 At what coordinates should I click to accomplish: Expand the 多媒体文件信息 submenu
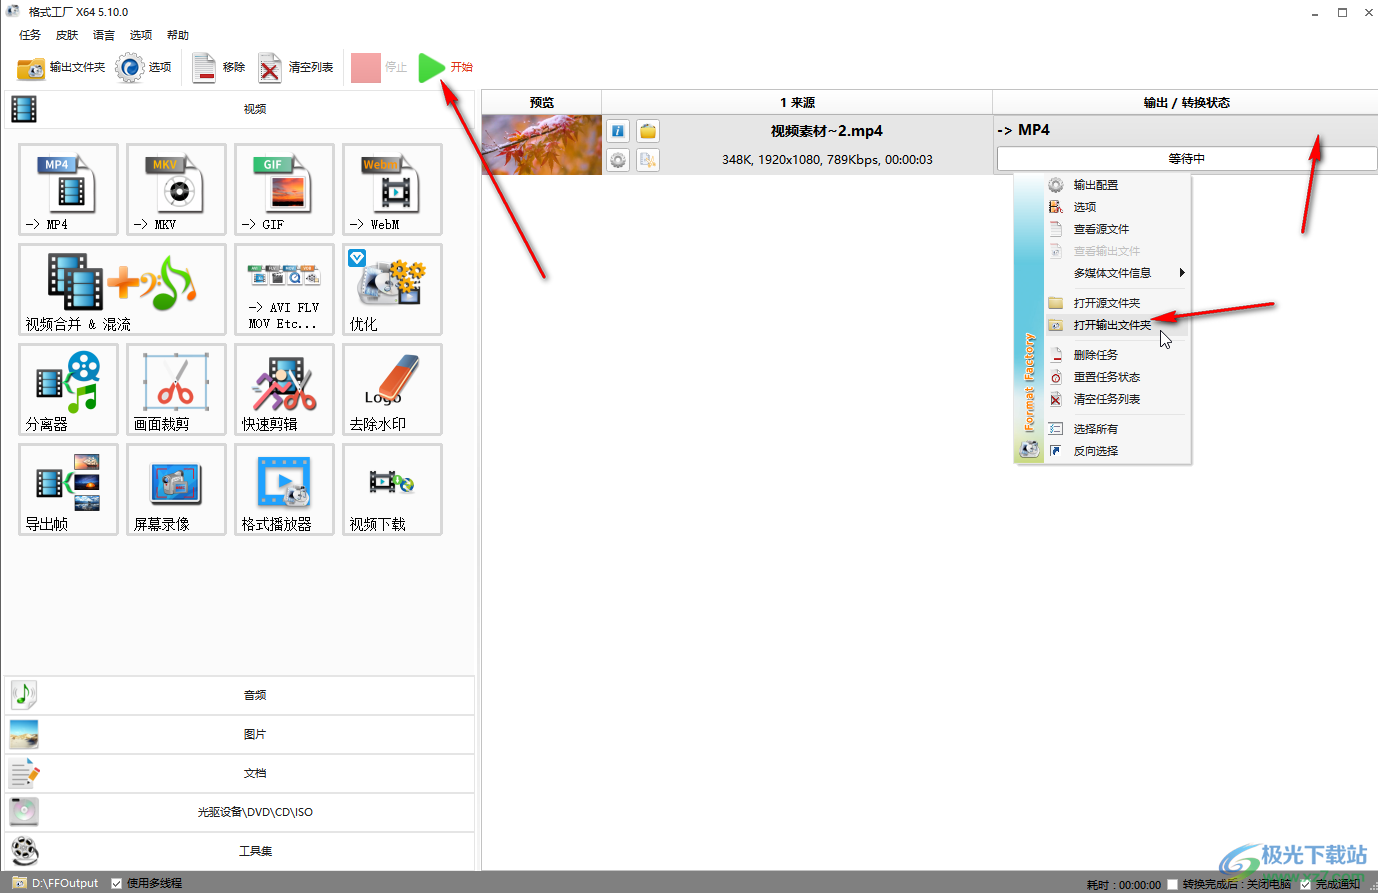pyautogui.click(x=1117, y=273)
